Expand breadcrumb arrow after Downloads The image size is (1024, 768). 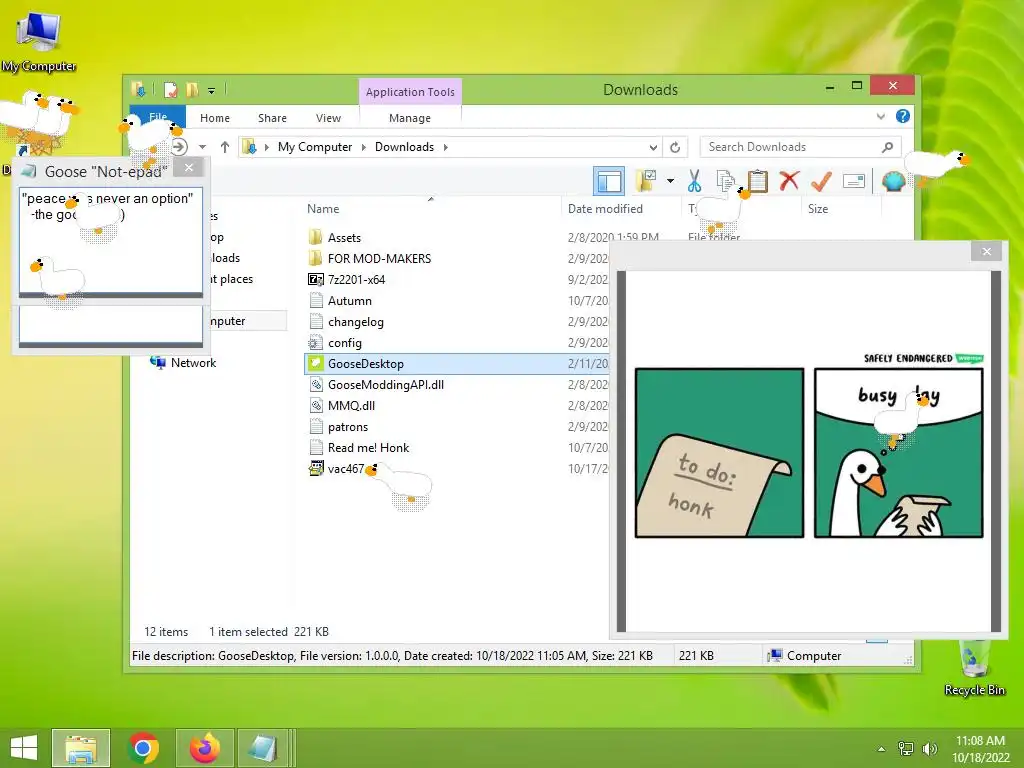click(446, 147)
